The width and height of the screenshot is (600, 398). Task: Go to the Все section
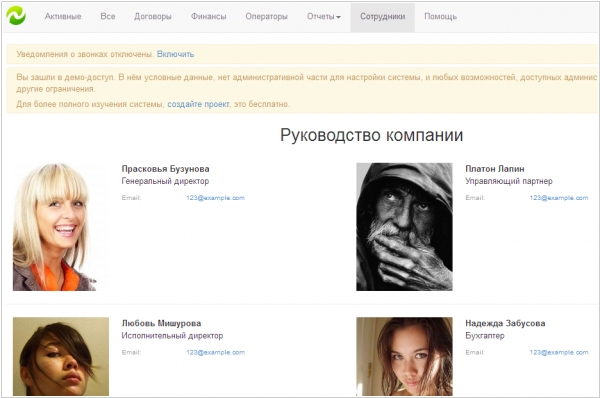coord(108,16)
